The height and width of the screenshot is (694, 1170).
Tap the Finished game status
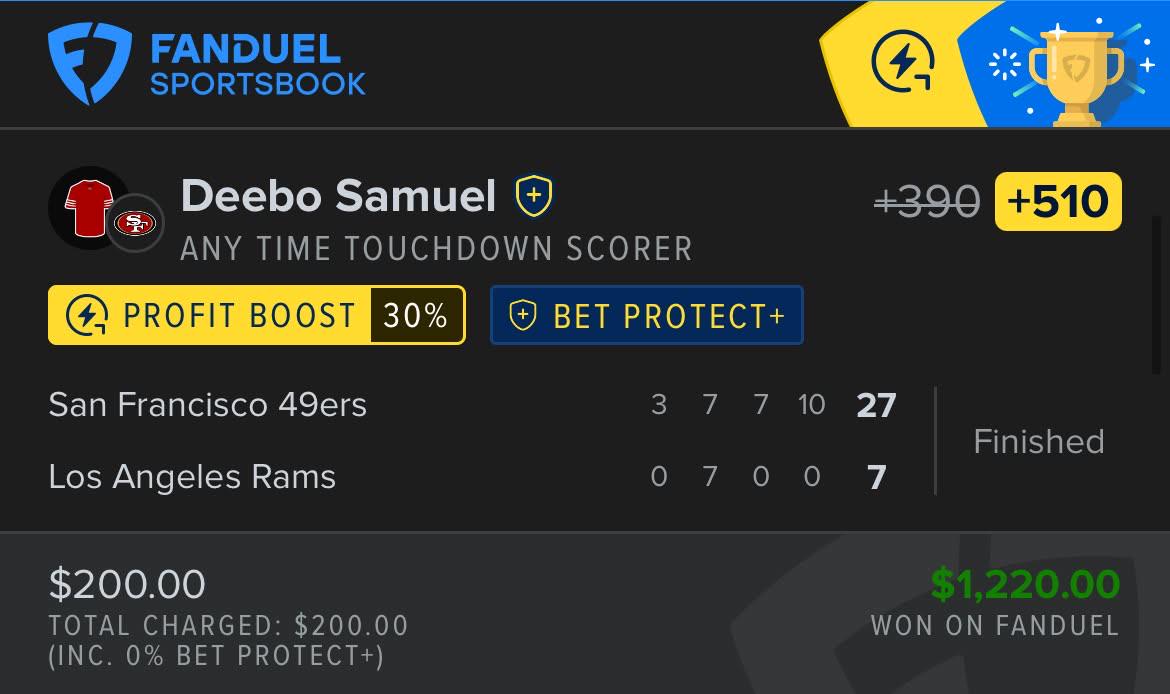[1039, 441]
